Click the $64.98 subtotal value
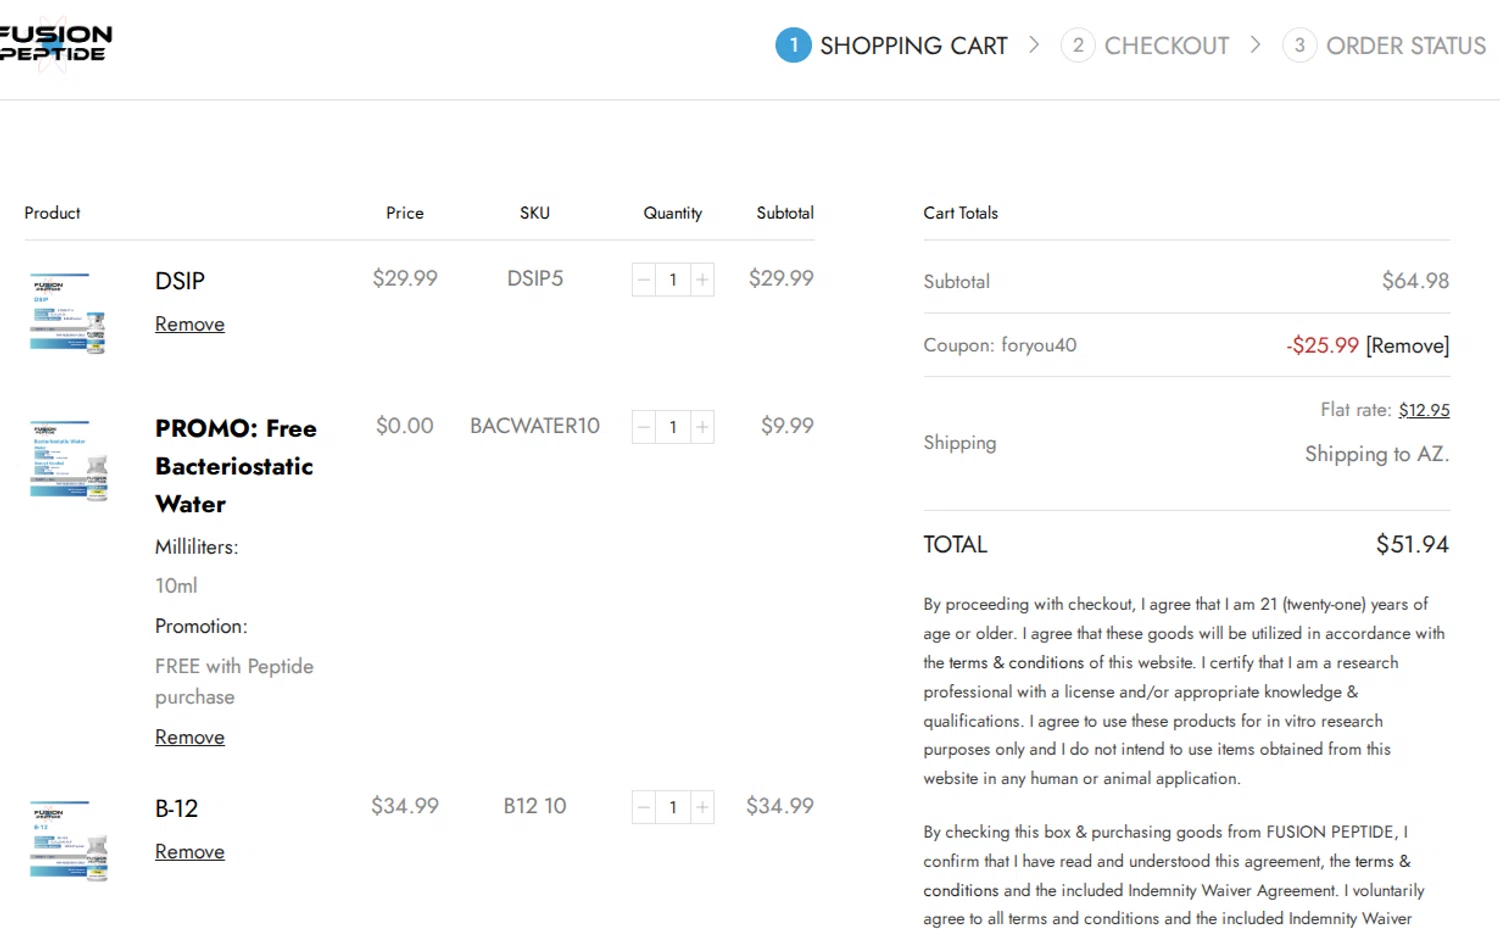This screenshot has height=929, width=1500. pos(1415,281)
